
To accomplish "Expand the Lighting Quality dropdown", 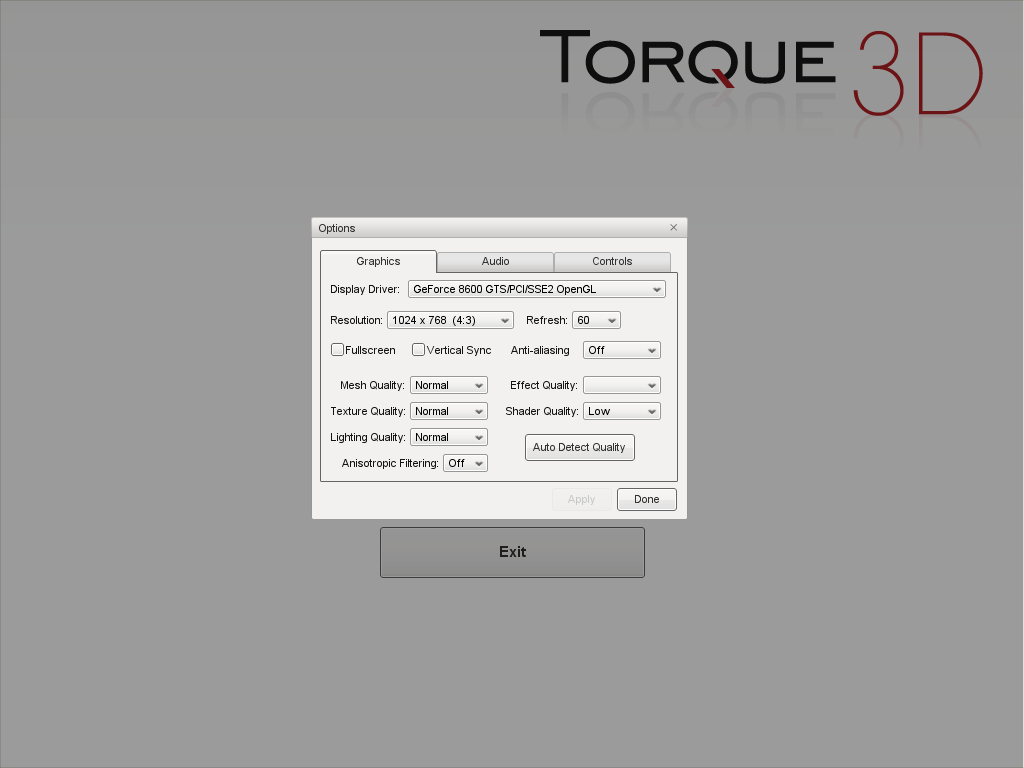I will click(448, 438).
